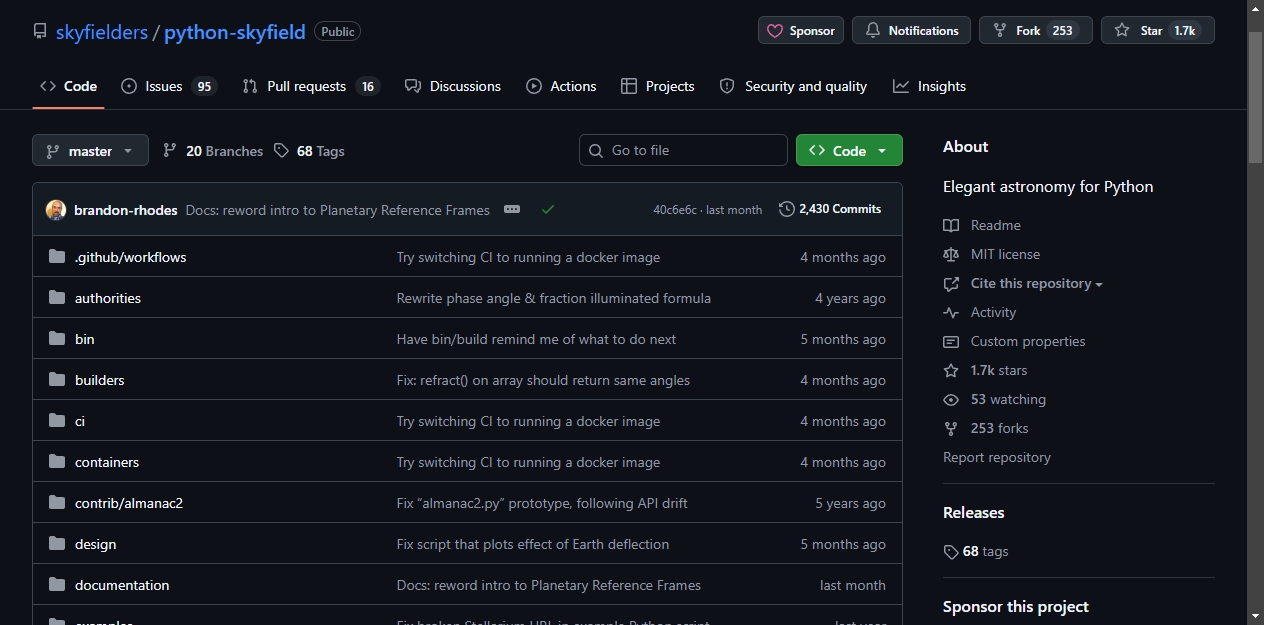This screenshot has width=1264, height=625.
Task: Expand Cite this repository dropdown
Action: tap(1036, 283)
